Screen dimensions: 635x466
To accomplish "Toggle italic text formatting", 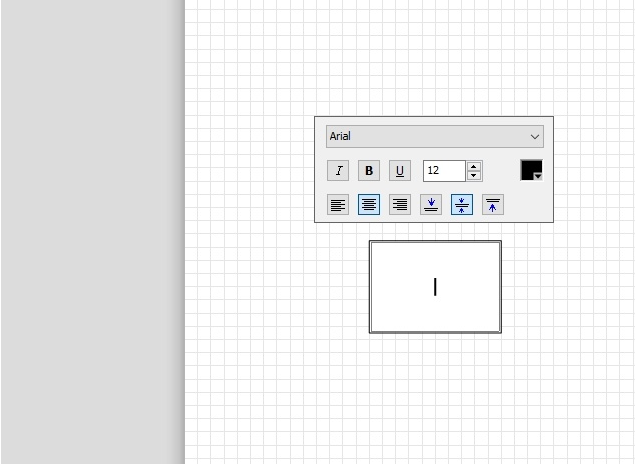I will point(339,171).
